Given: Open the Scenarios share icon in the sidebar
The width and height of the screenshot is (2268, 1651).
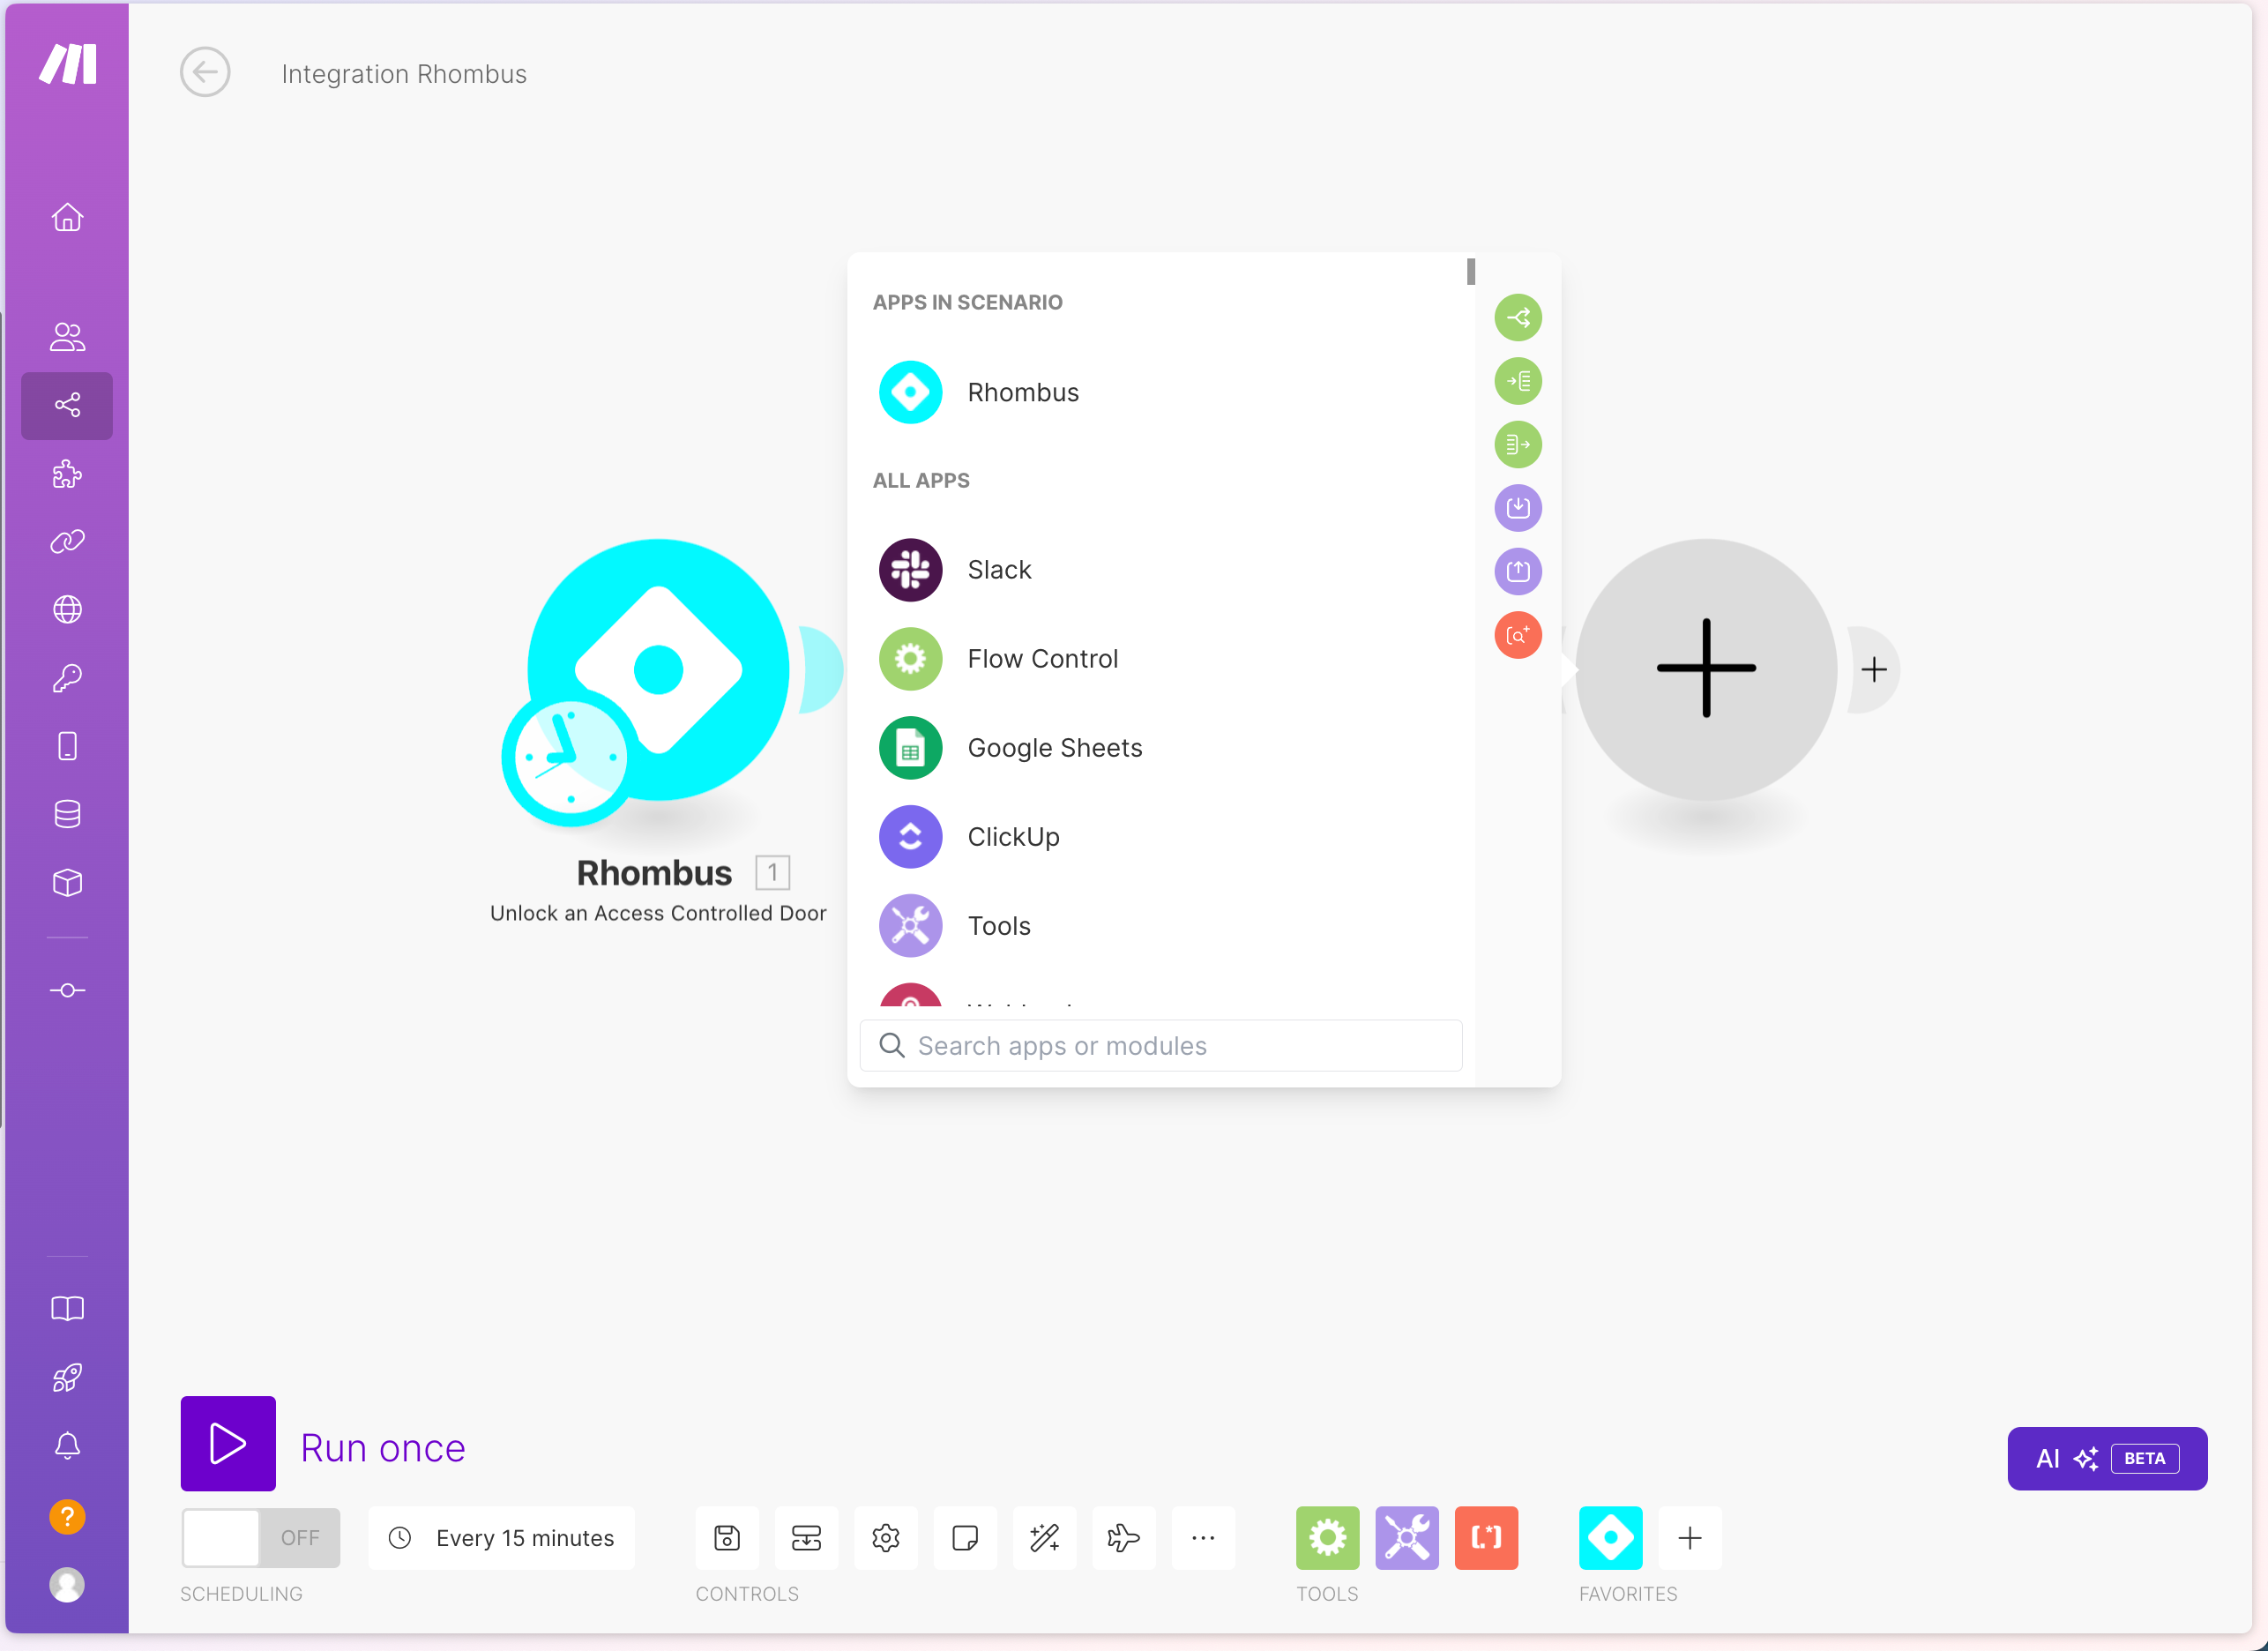Looking at the screenshot, I should pyautogui.click(x=67, y=405).
